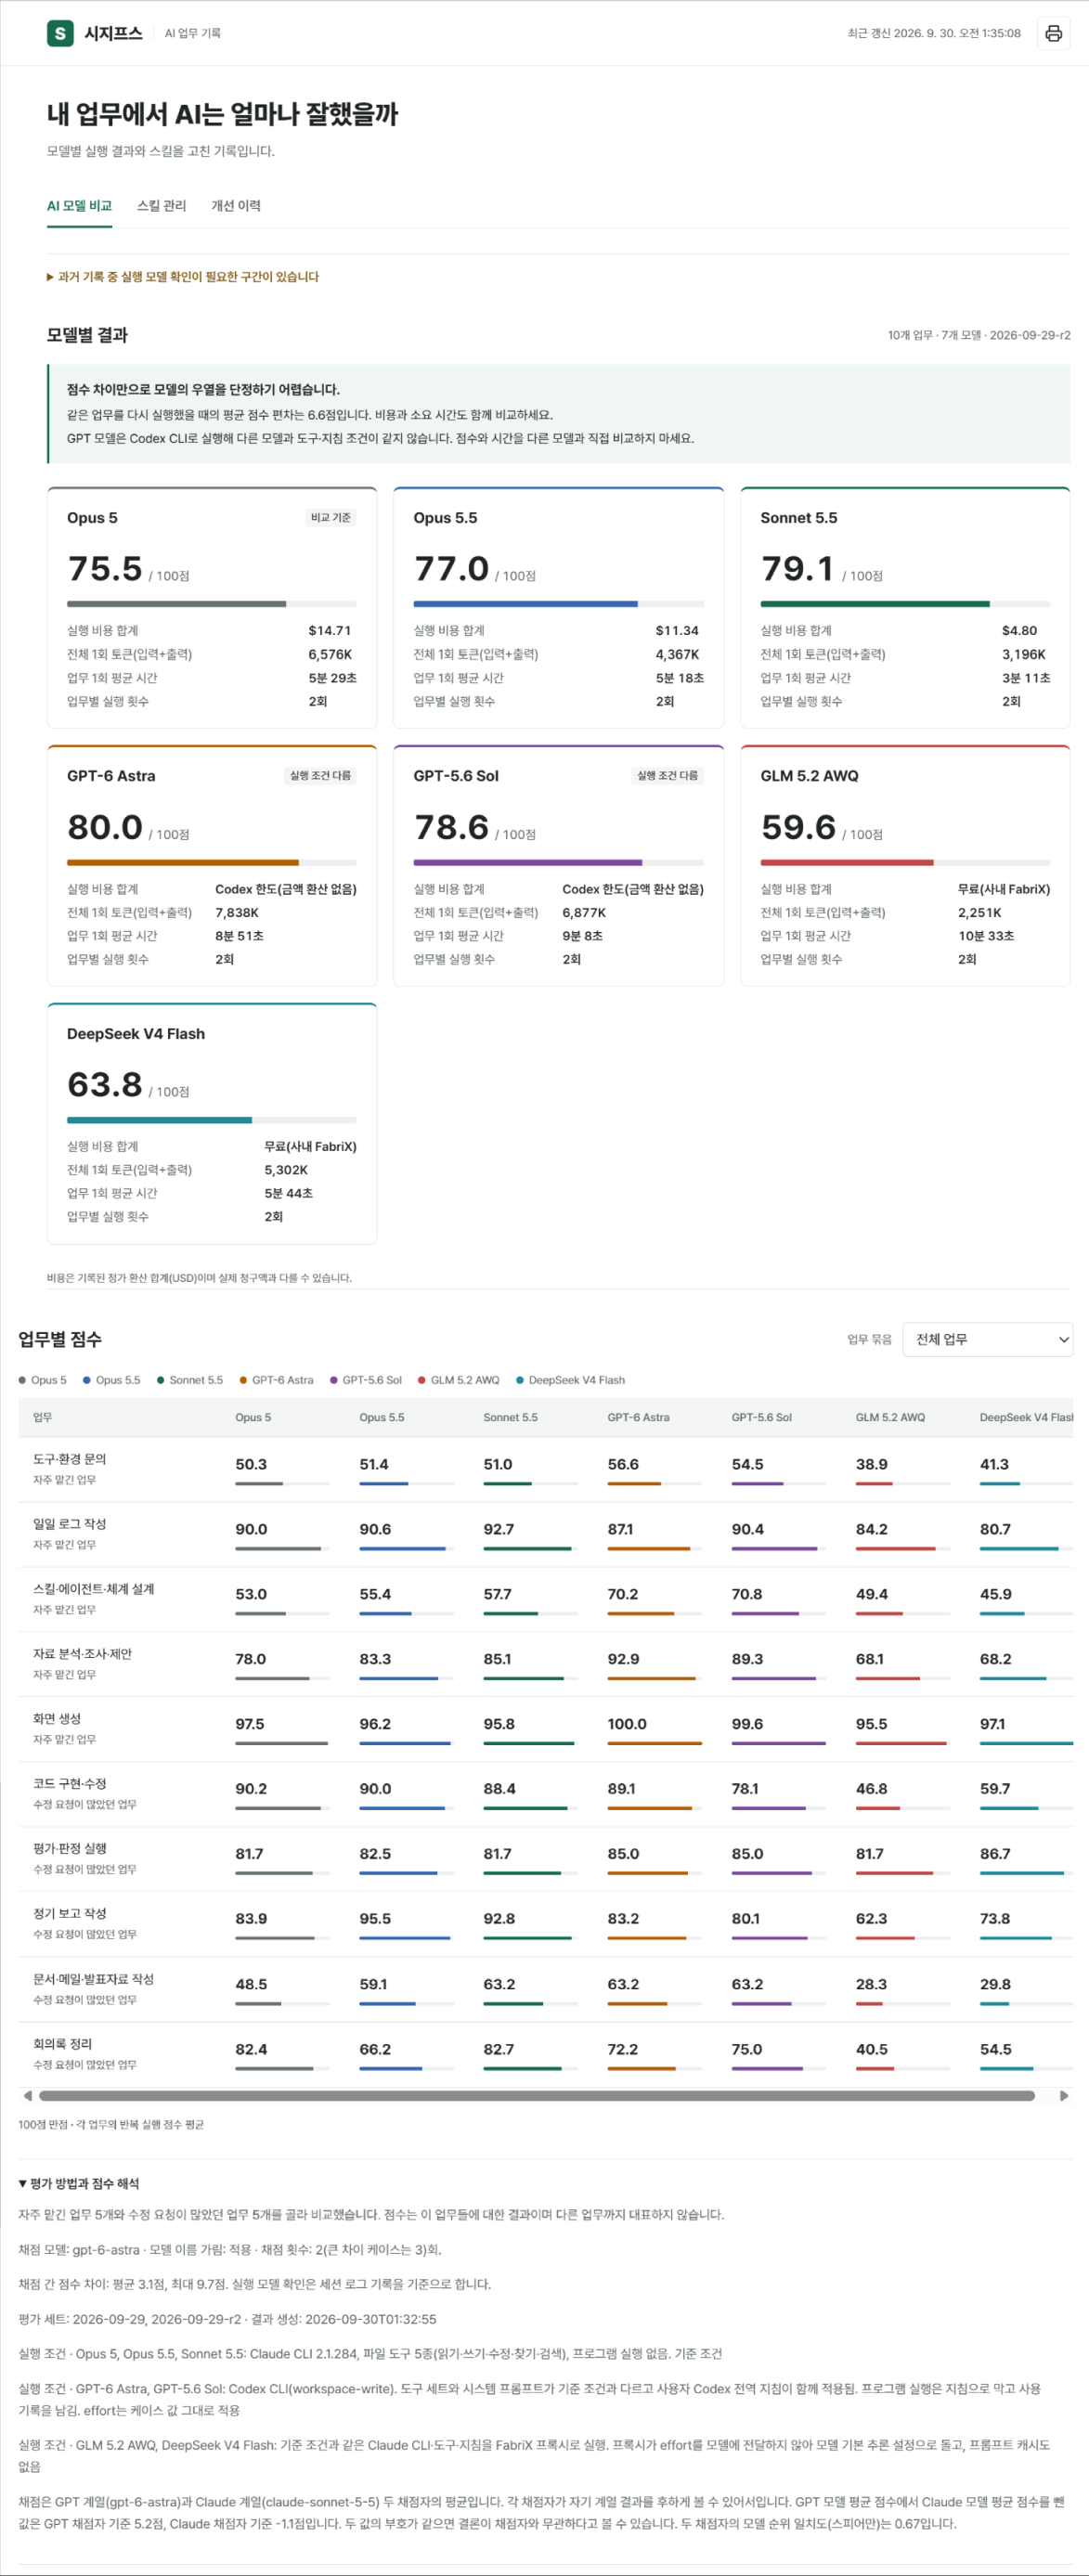This screenshot has width=1089, height=2576.
Task: Collapse the 평가 방법과 점수 해석 section
Action: pyautogui.click(x=79, y=2183)
